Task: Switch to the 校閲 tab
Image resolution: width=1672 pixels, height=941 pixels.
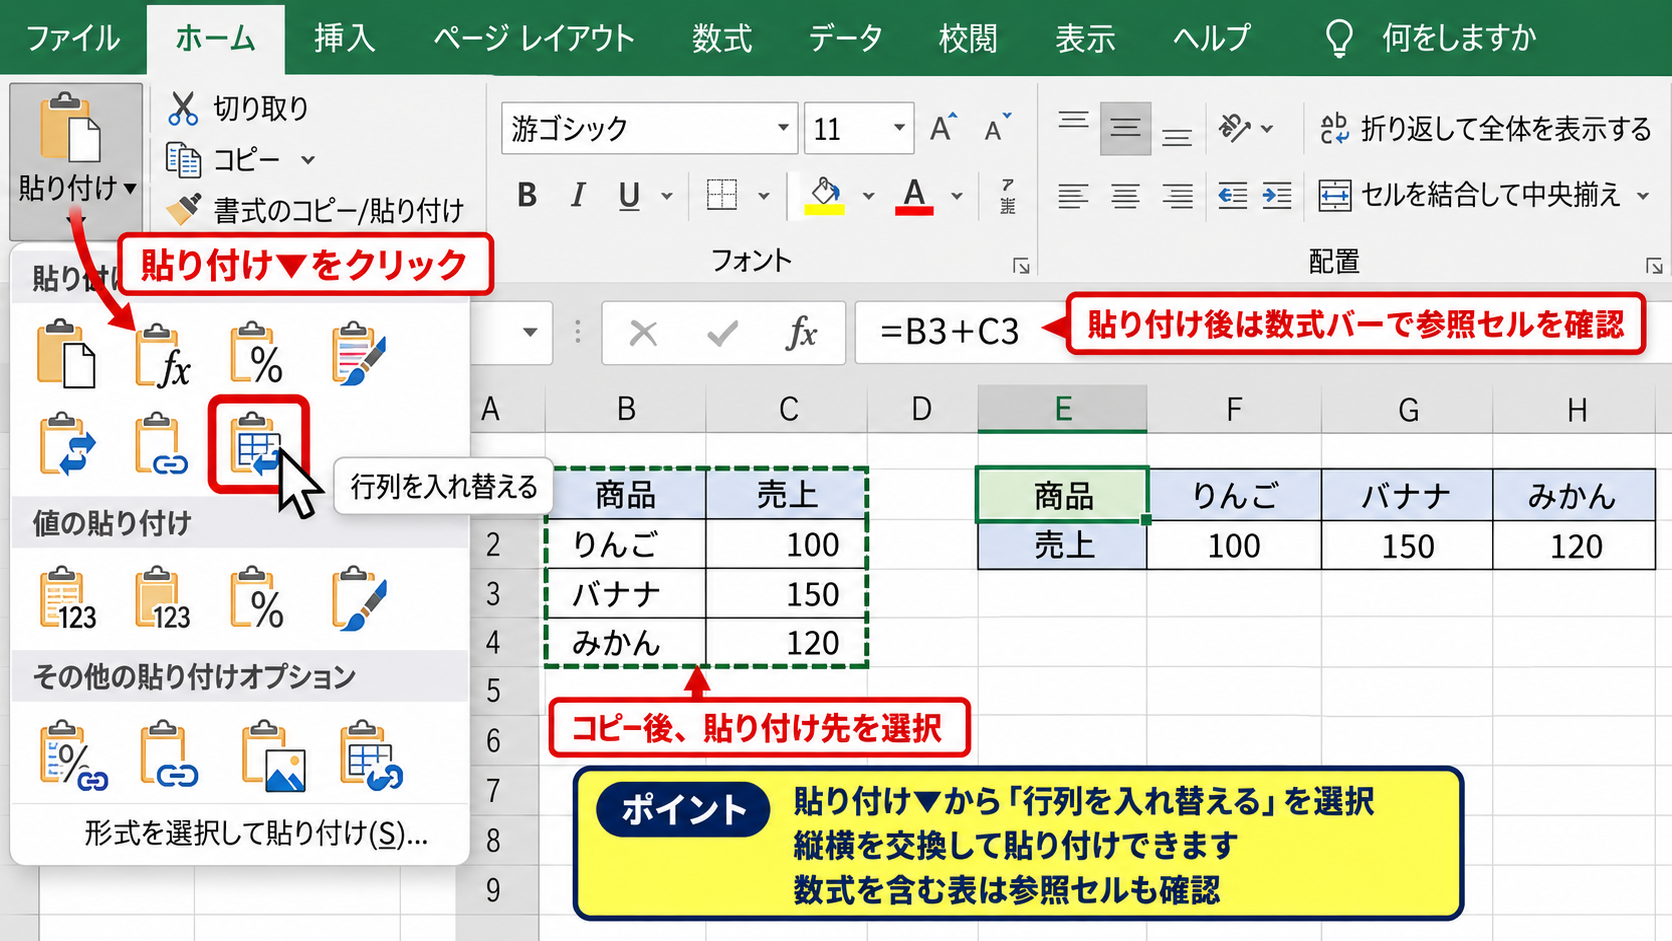Action: 968,38
